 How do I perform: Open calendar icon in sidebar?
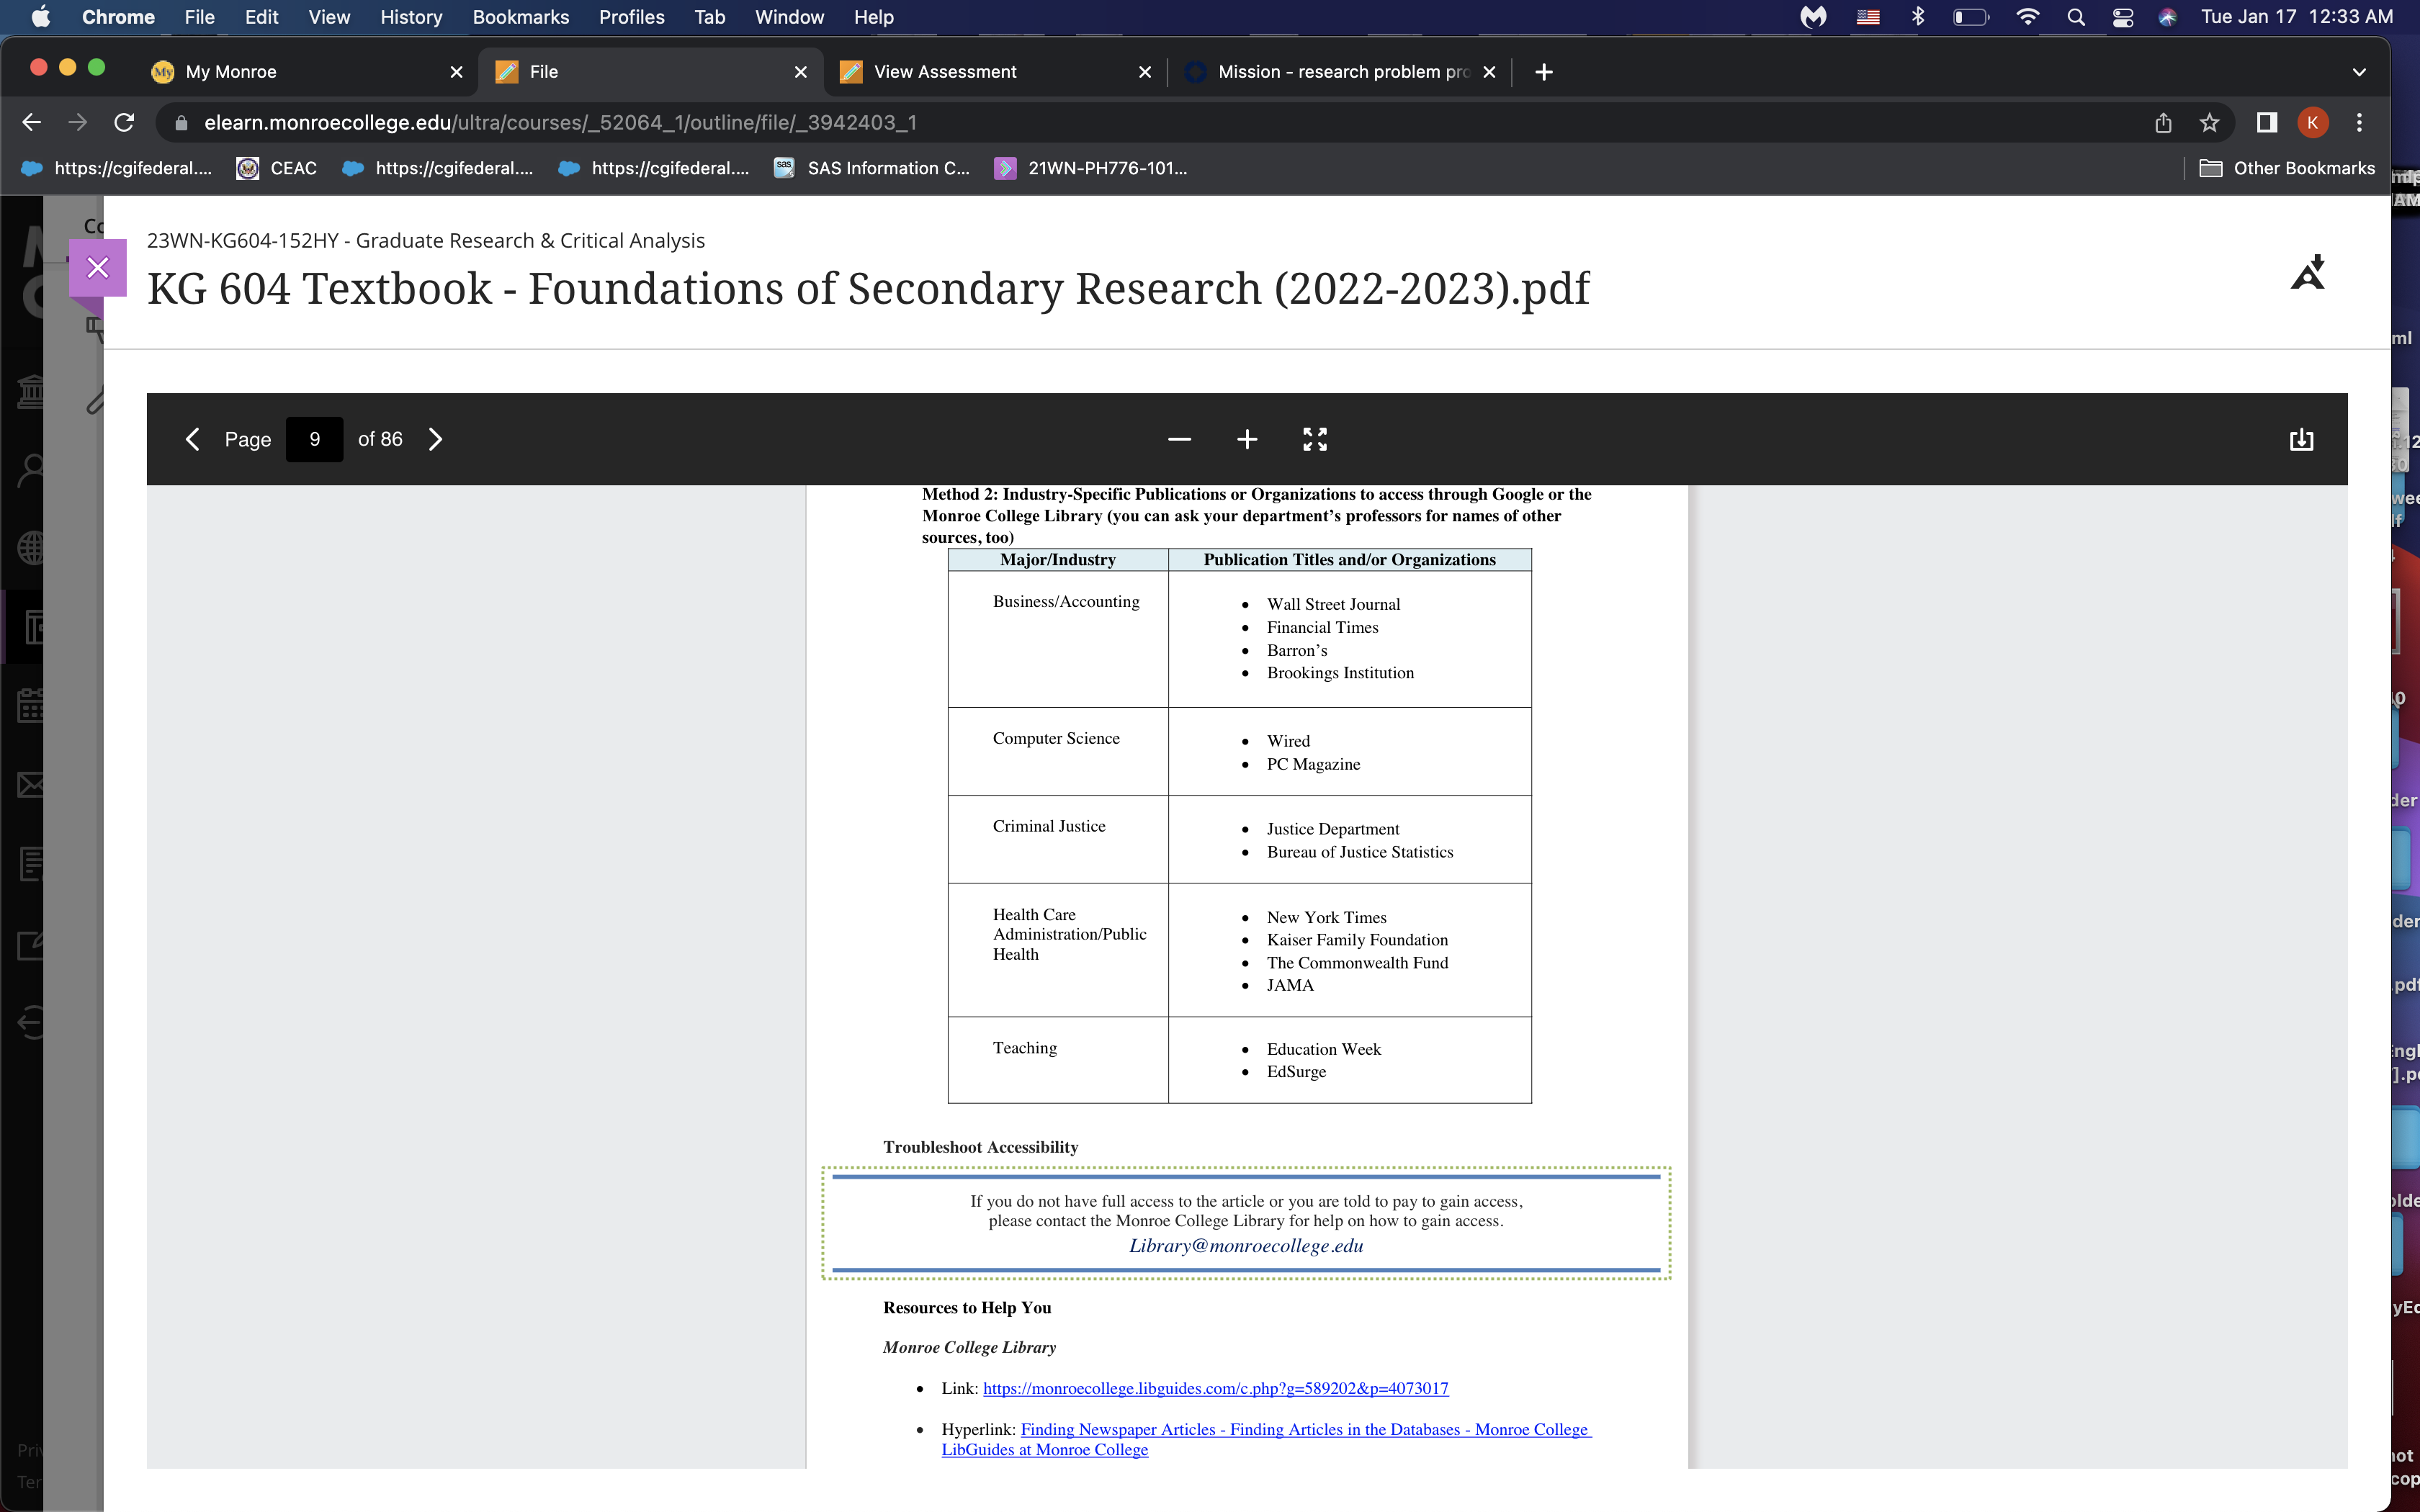pyautogui.click(x=31, y=705)
